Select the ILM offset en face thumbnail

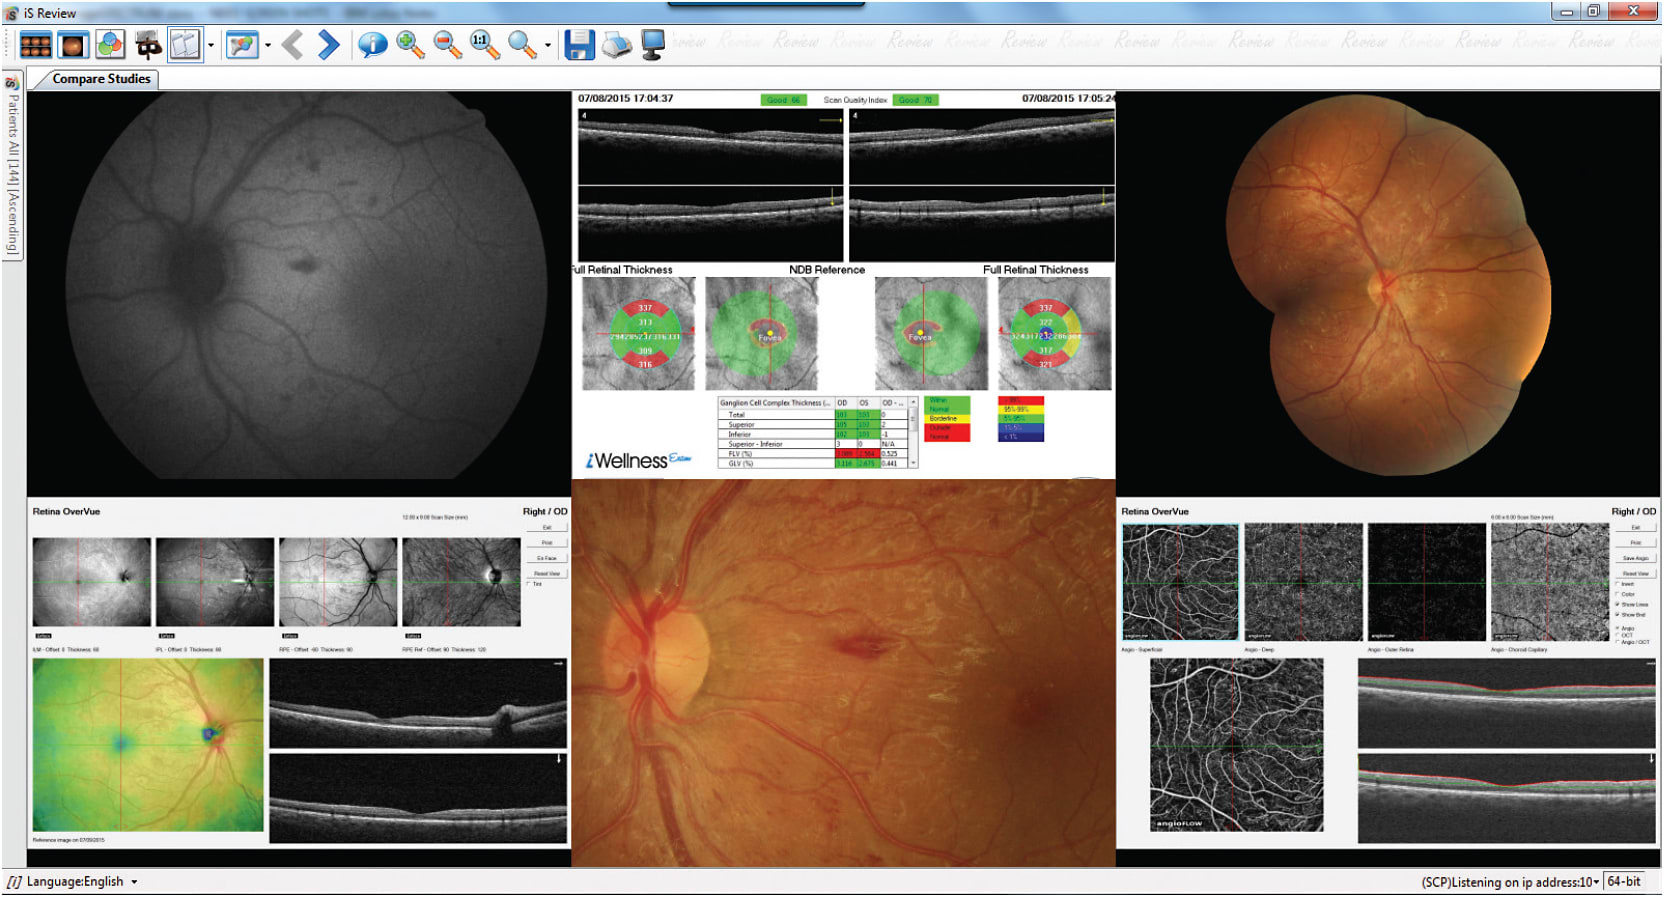(92, 582)
